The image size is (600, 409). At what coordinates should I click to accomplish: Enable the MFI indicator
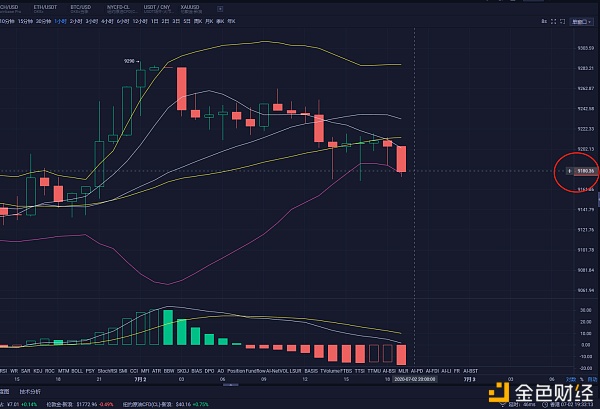[145, 371]
